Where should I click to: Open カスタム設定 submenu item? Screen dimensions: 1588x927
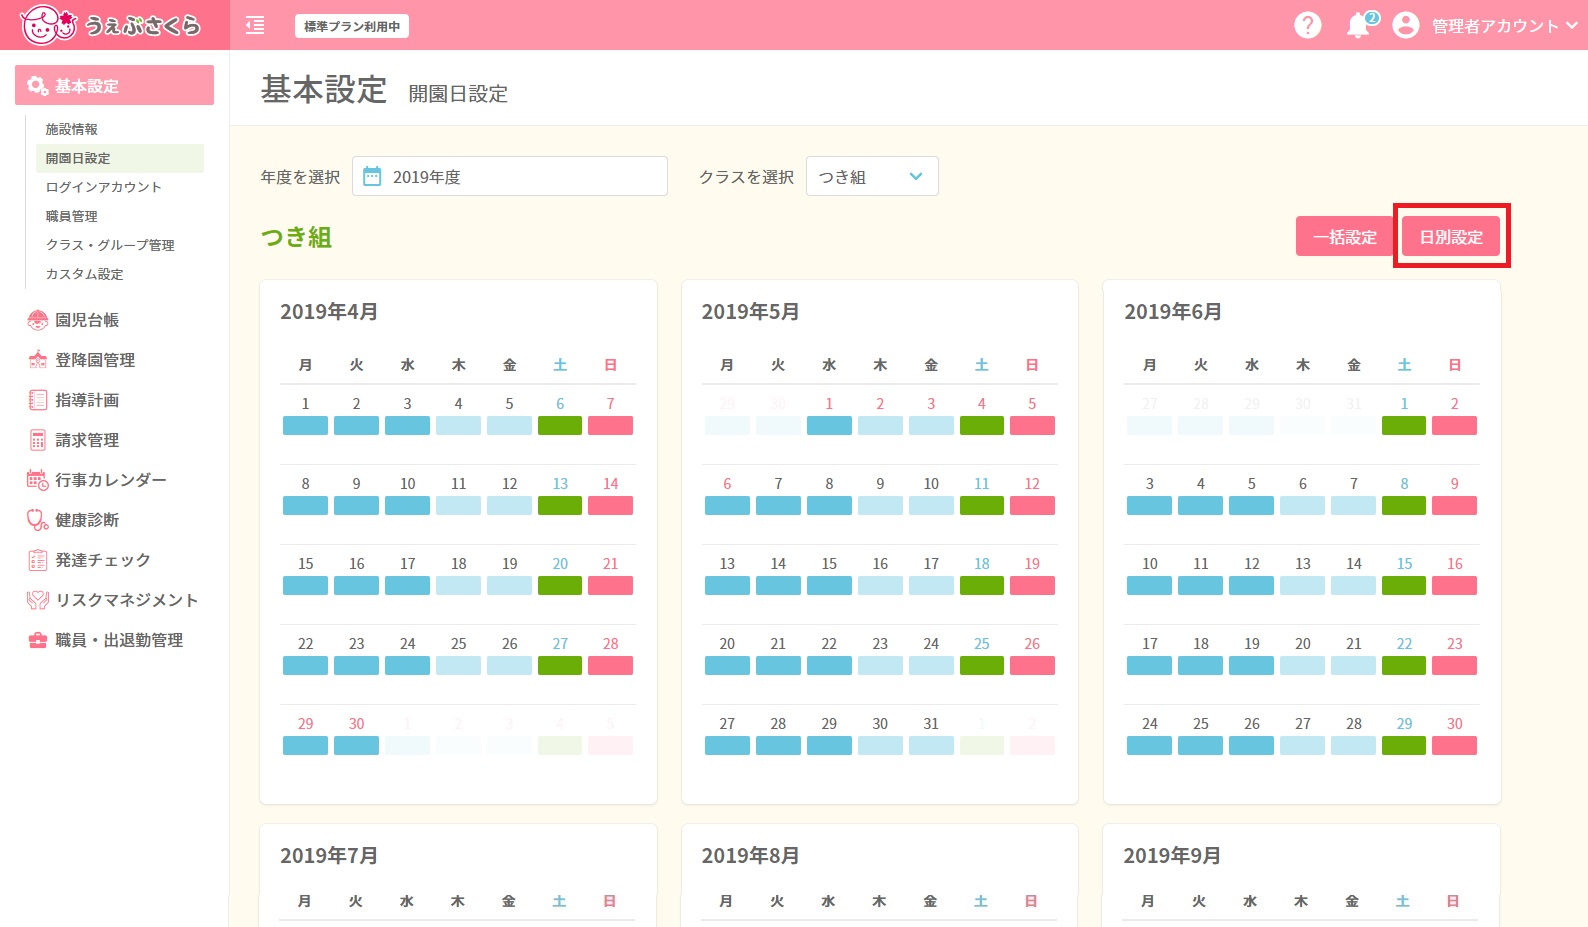coord(85,274)
